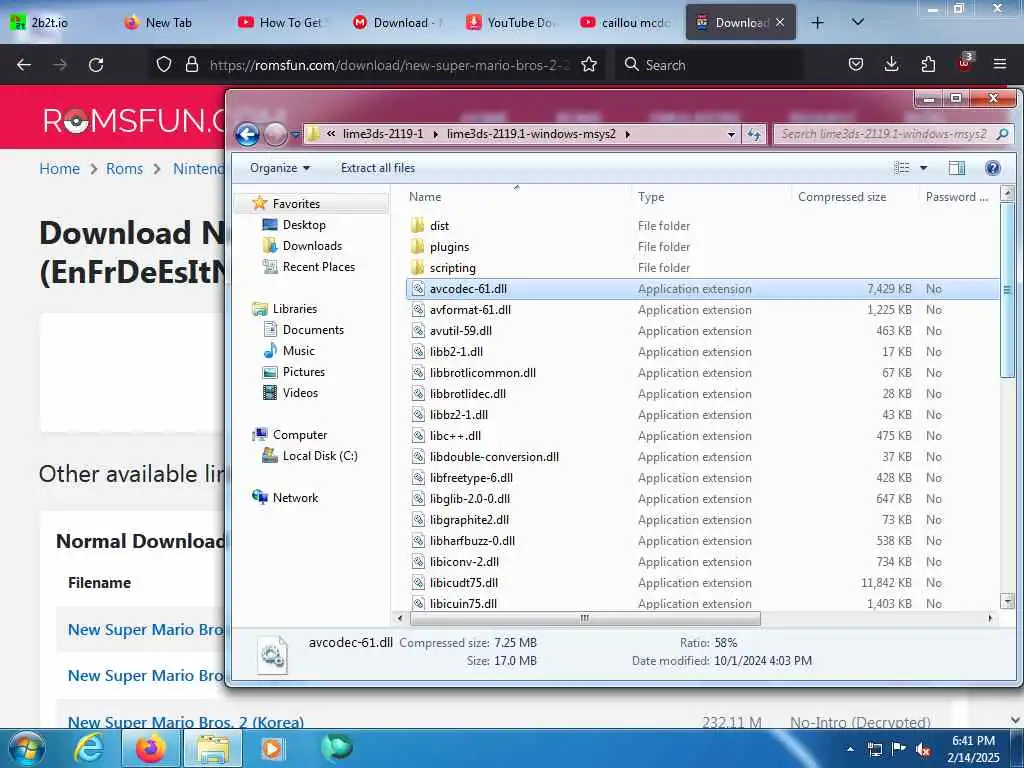Select the scripting folder icon
This screenshot has height=768, width=1024.
418,268
